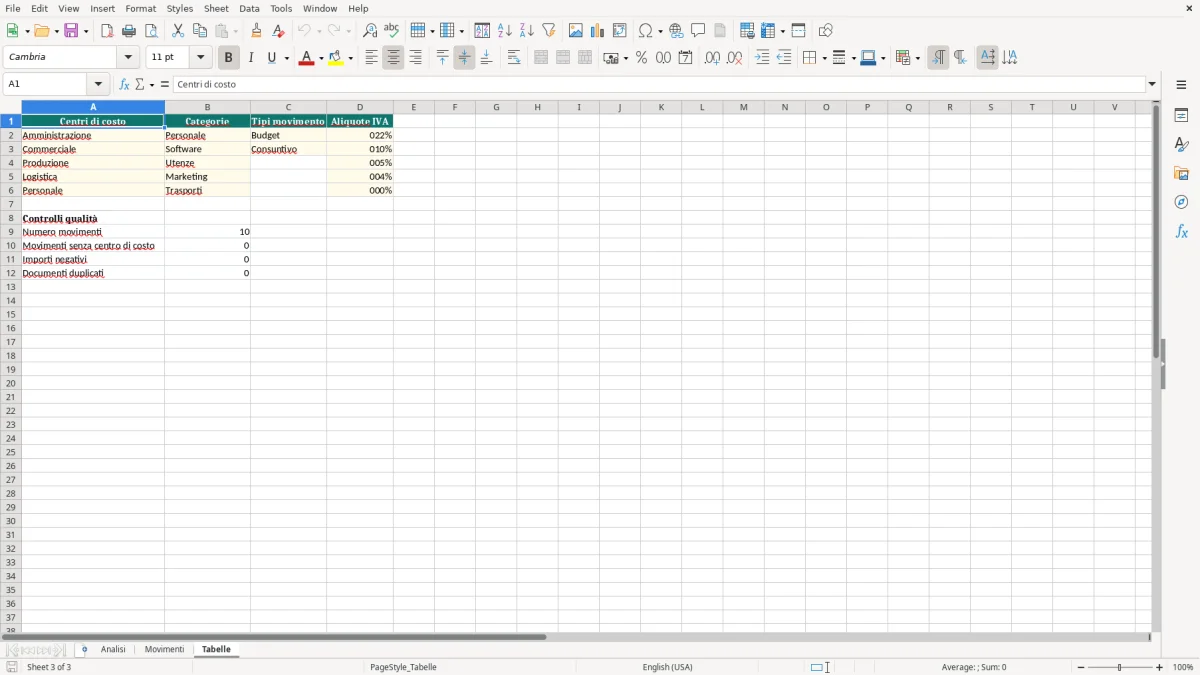Click the Insert Comment icon
1200x675 pixels.
tap(698, 31)
